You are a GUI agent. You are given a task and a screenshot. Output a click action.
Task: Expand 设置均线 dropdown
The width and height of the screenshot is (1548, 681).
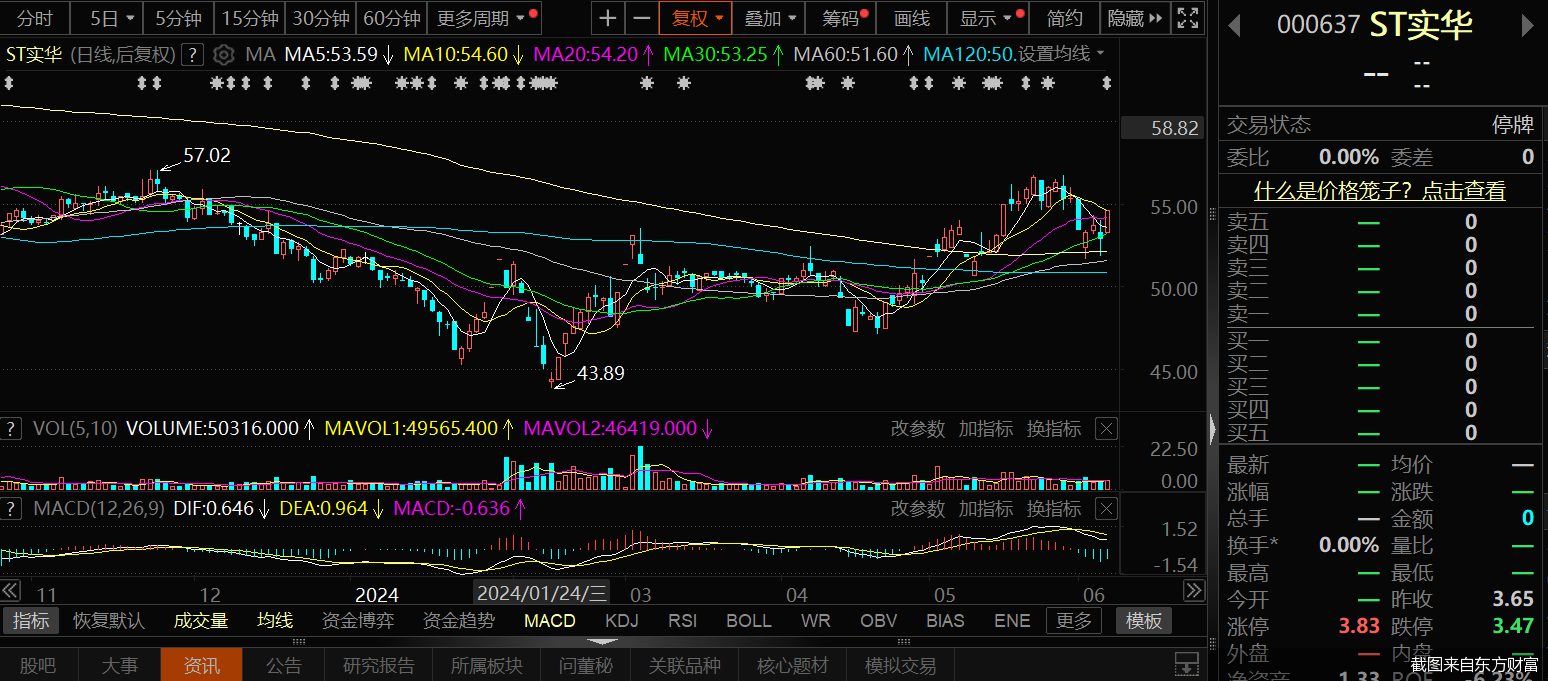[1061, 54]
